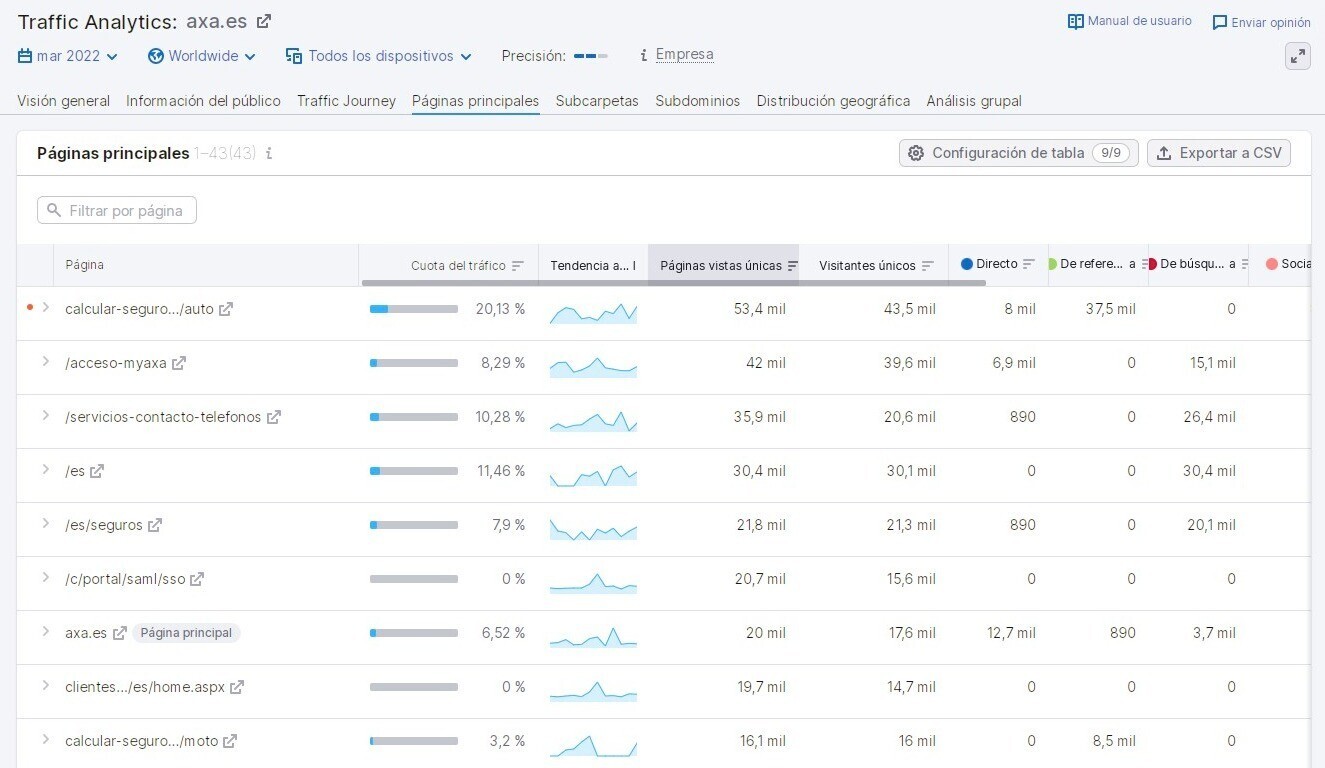1325x768 pixels.
Task: Click the Empresa info icon
Action: (644, 56)
